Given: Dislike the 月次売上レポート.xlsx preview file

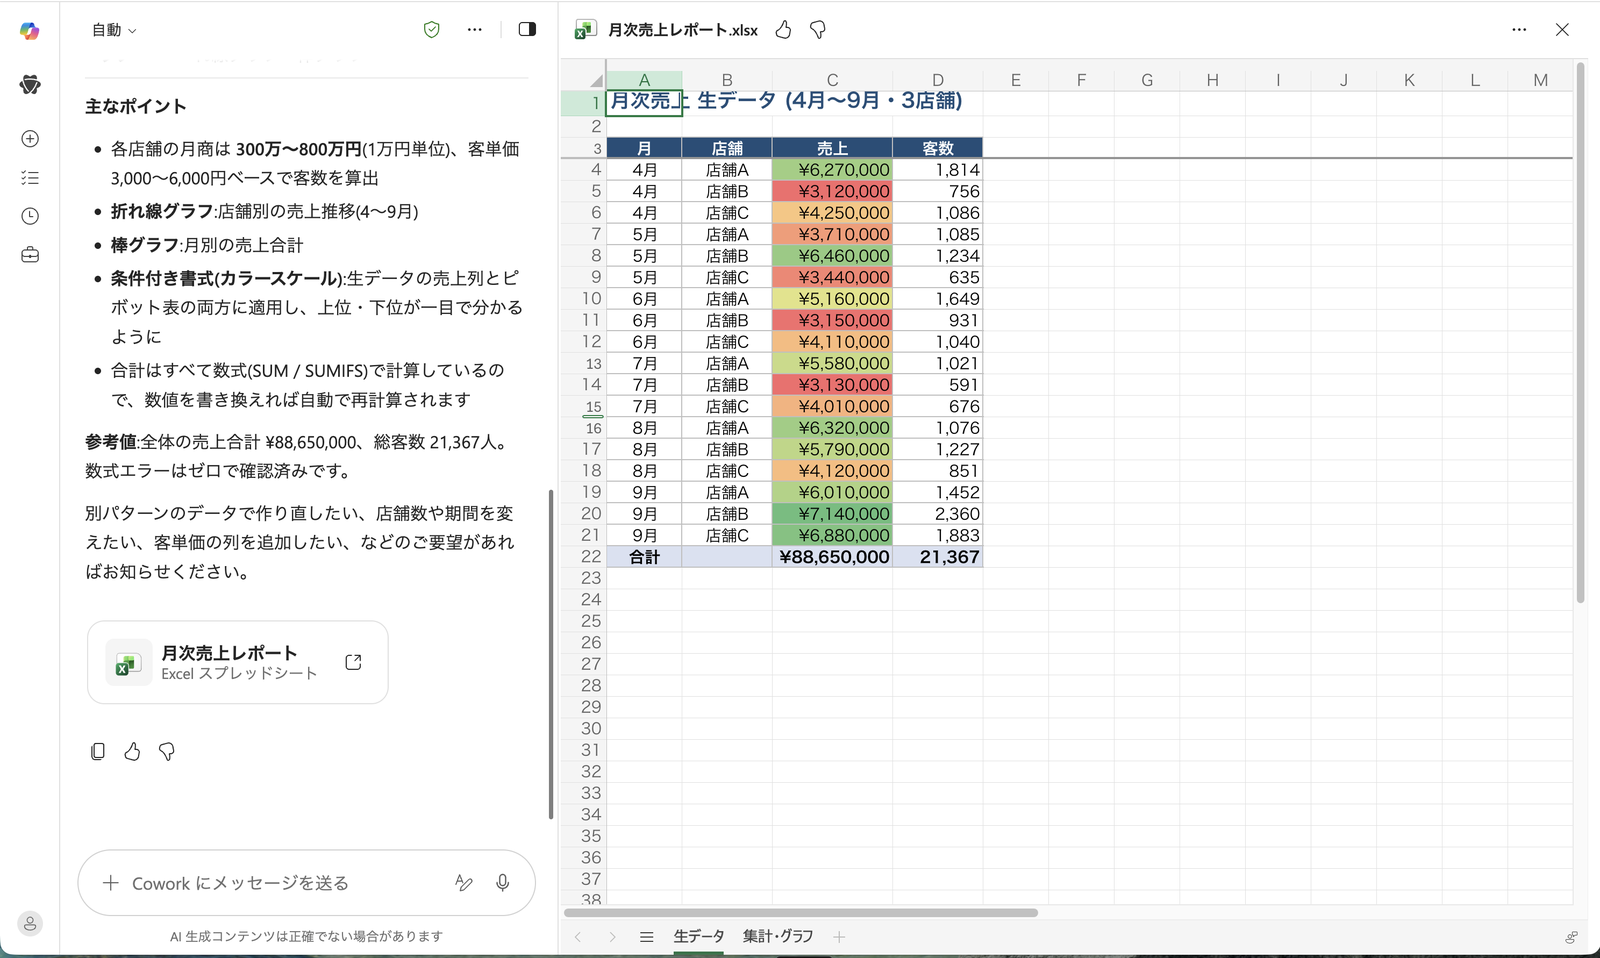Looking at the screenshot, I should coord(818,30).
